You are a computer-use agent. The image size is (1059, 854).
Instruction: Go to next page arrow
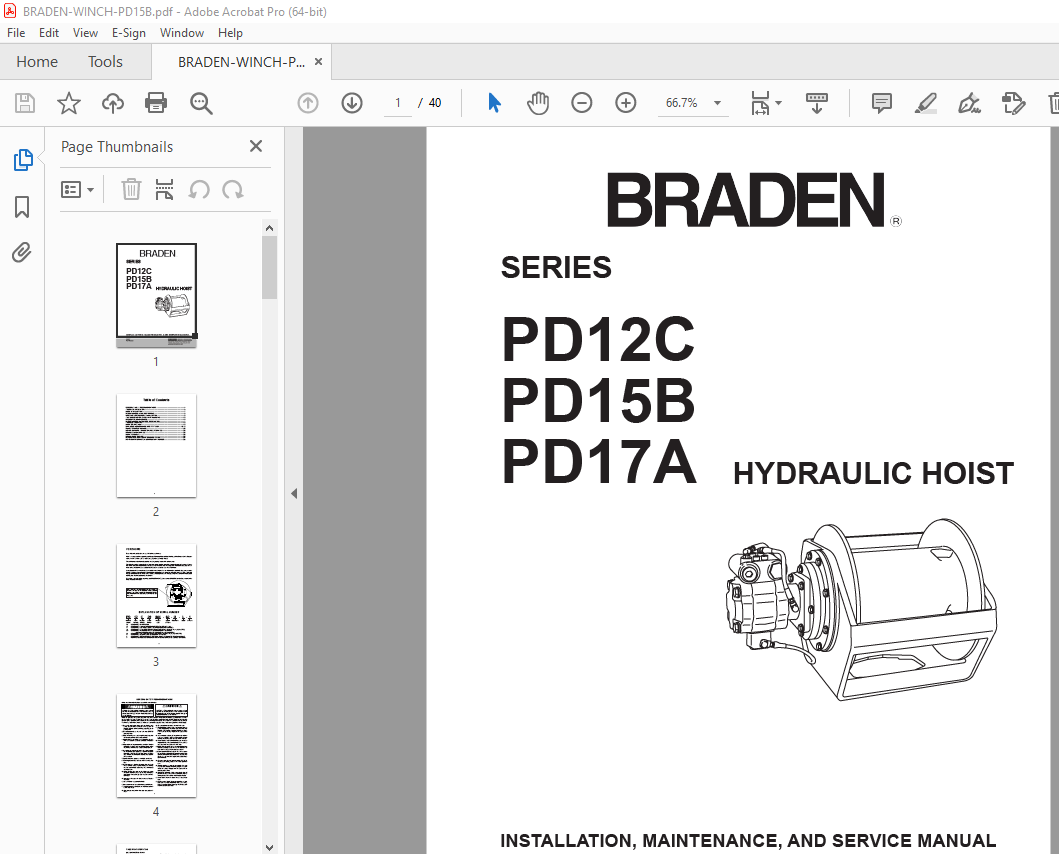[x=352, y=103]
